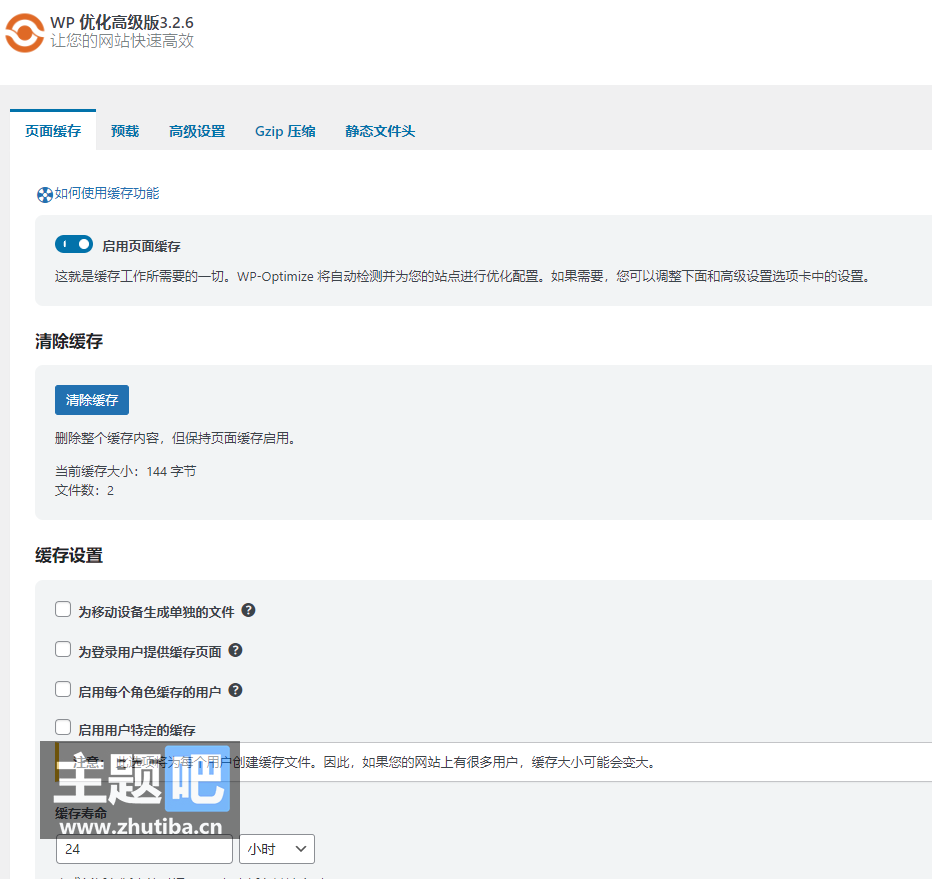The height and width of the screenshot is (879, 932).
Task: Tick the 启用每个角色缓存的用户 checkbox
Action: (x=63, y=690)
